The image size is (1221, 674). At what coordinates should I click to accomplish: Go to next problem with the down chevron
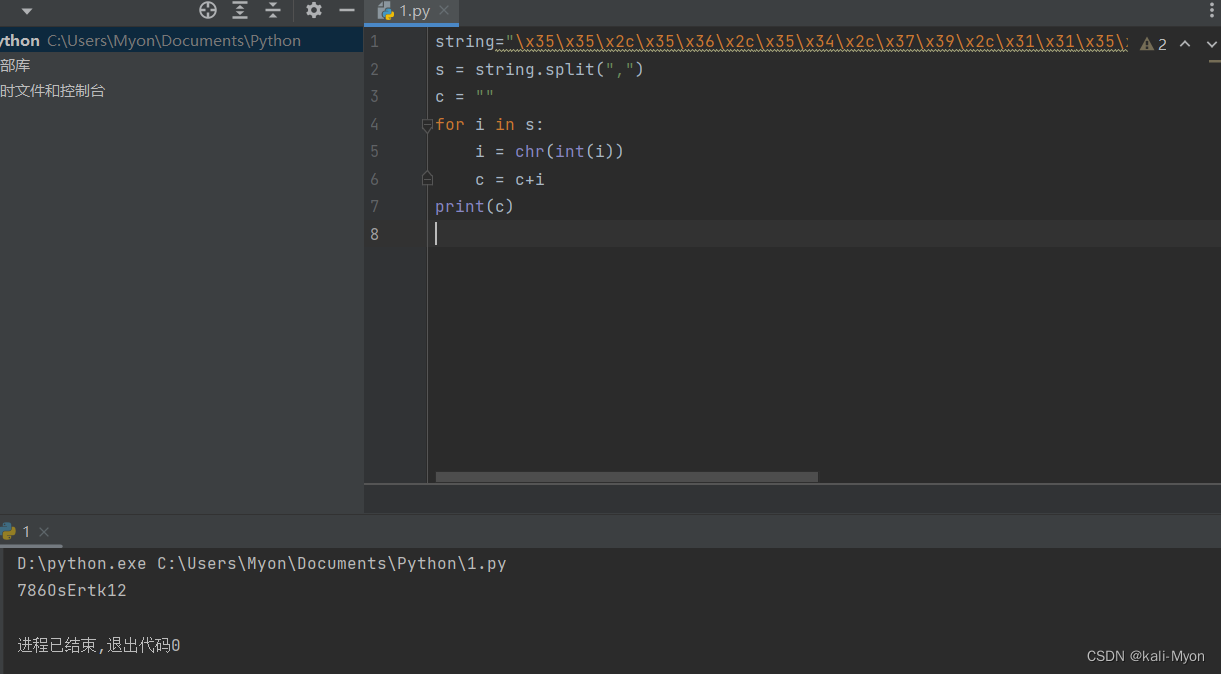(x=1209, y=44)
